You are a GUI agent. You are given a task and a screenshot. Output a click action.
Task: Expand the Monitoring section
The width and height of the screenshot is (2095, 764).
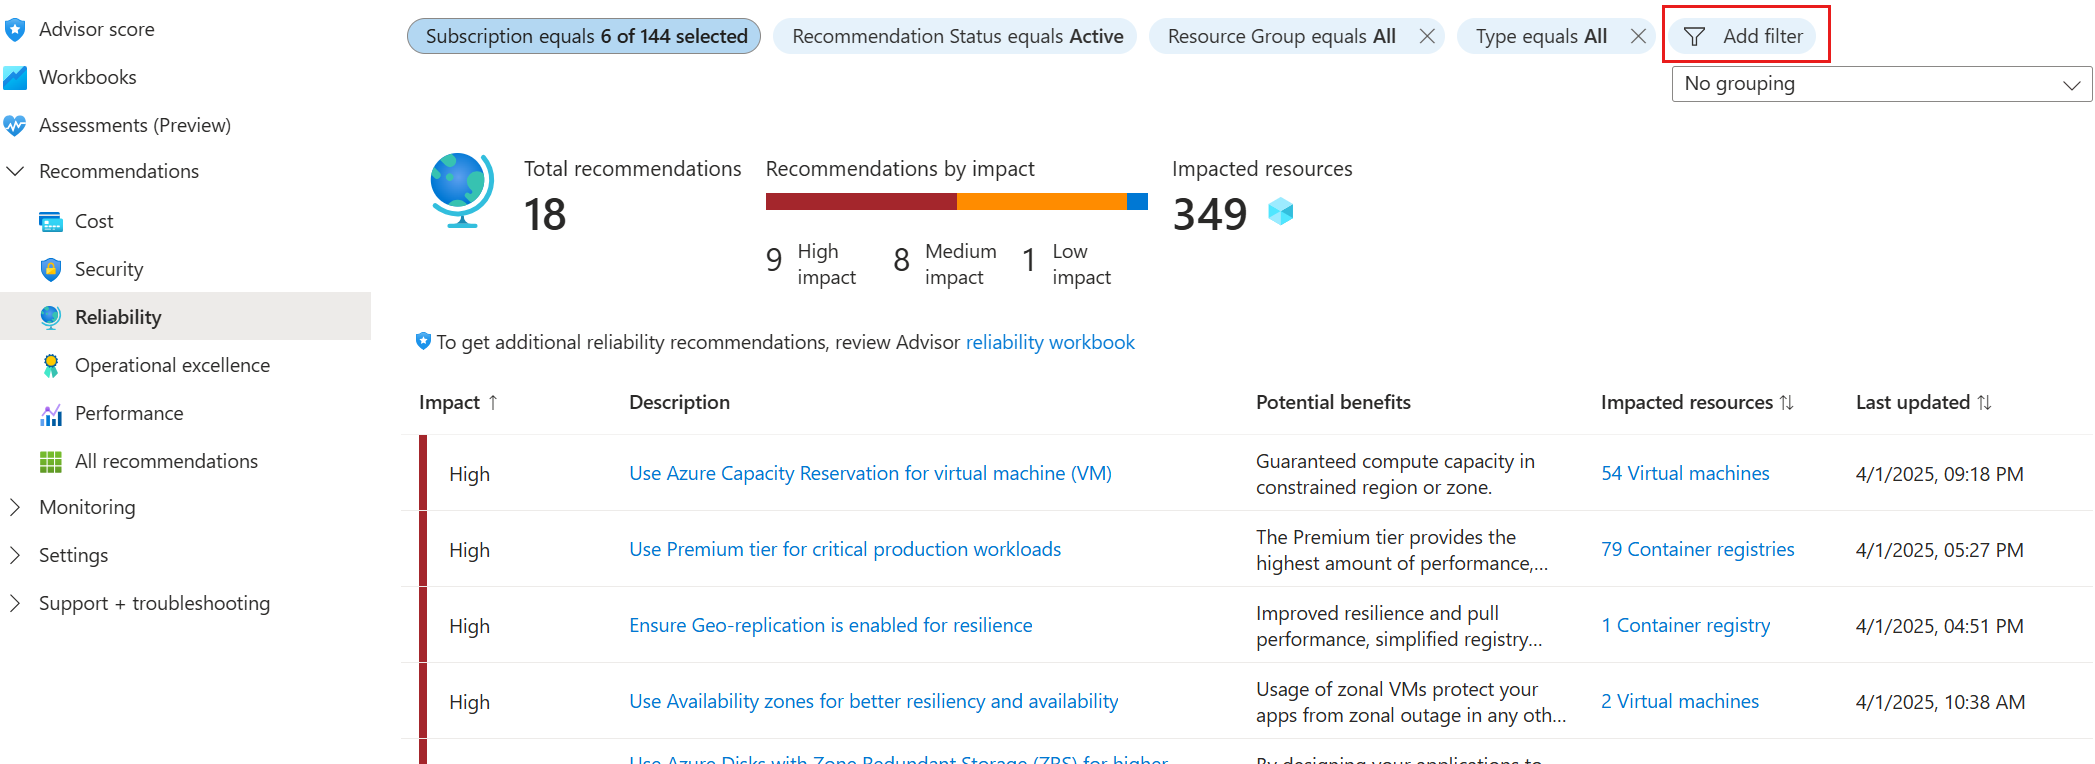coord(15,507)
